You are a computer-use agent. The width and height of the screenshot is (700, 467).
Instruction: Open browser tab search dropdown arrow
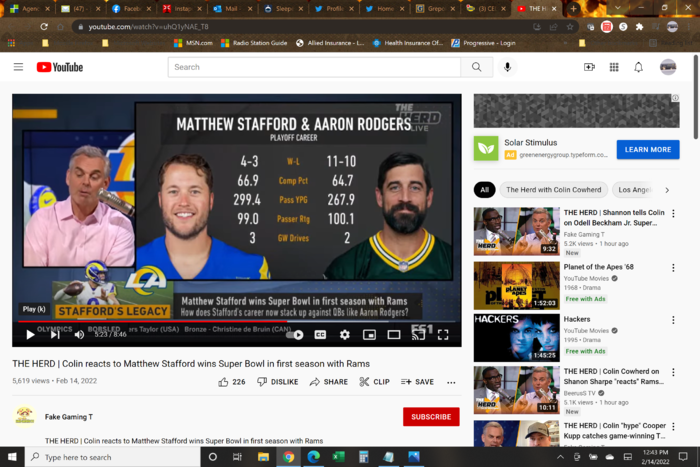pyautogui.click(x=617, y=8)
